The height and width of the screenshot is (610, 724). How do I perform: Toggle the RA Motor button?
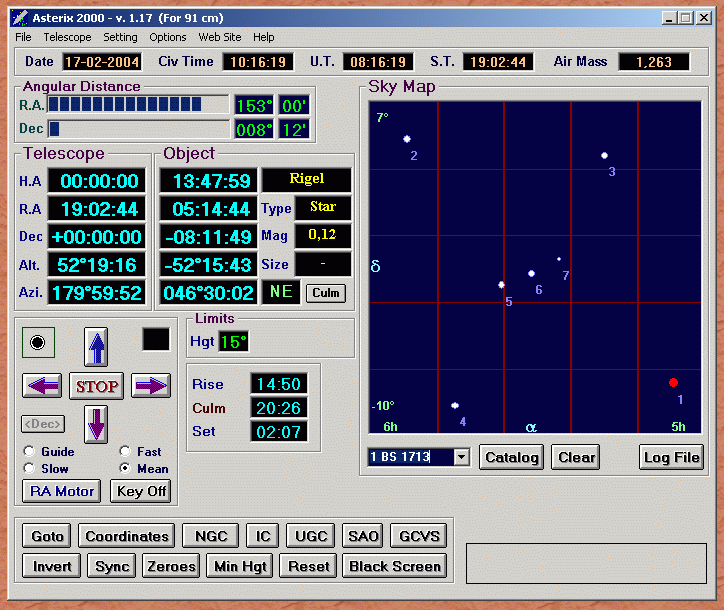[61, 491]
